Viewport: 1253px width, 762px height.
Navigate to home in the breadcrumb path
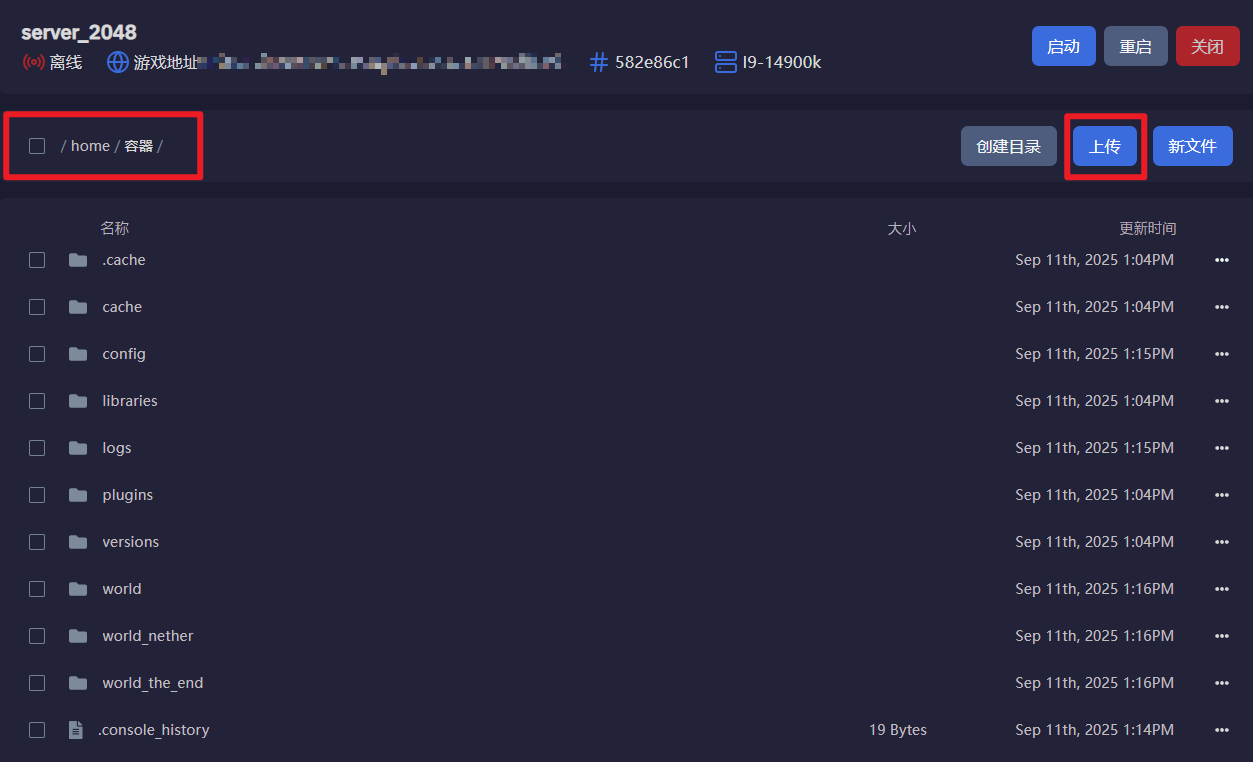click(90, 146)
